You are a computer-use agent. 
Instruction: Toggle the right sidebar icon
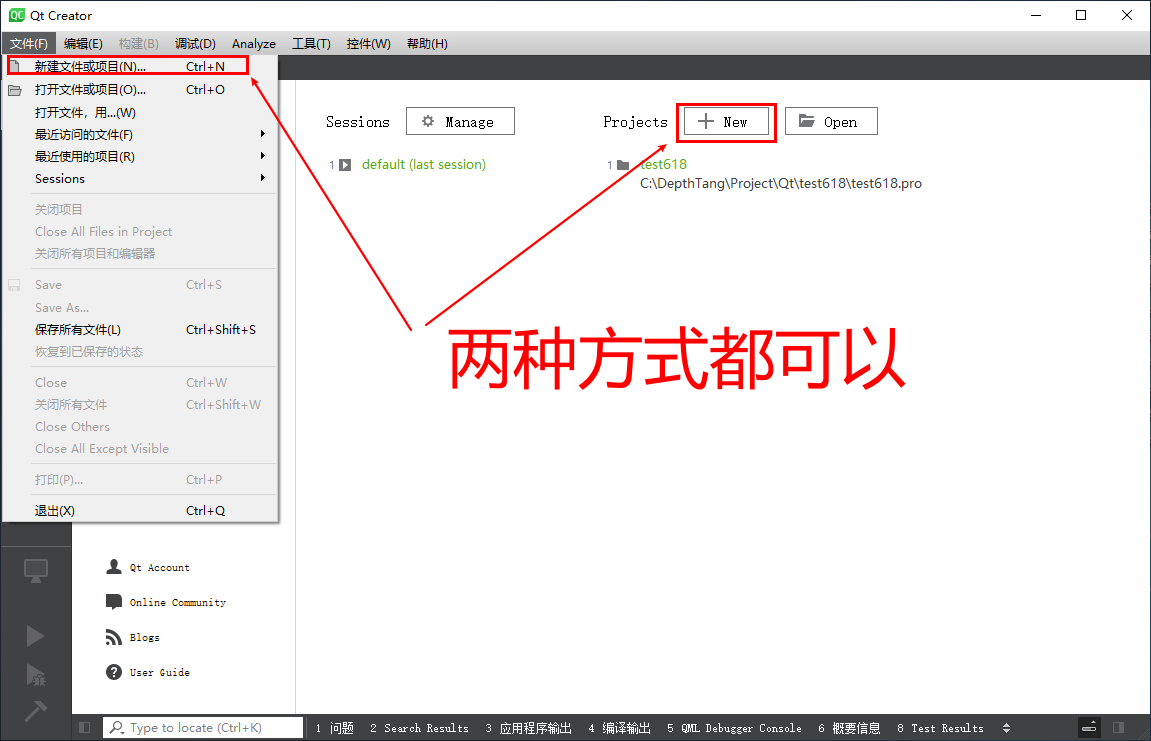point(1119,728)
